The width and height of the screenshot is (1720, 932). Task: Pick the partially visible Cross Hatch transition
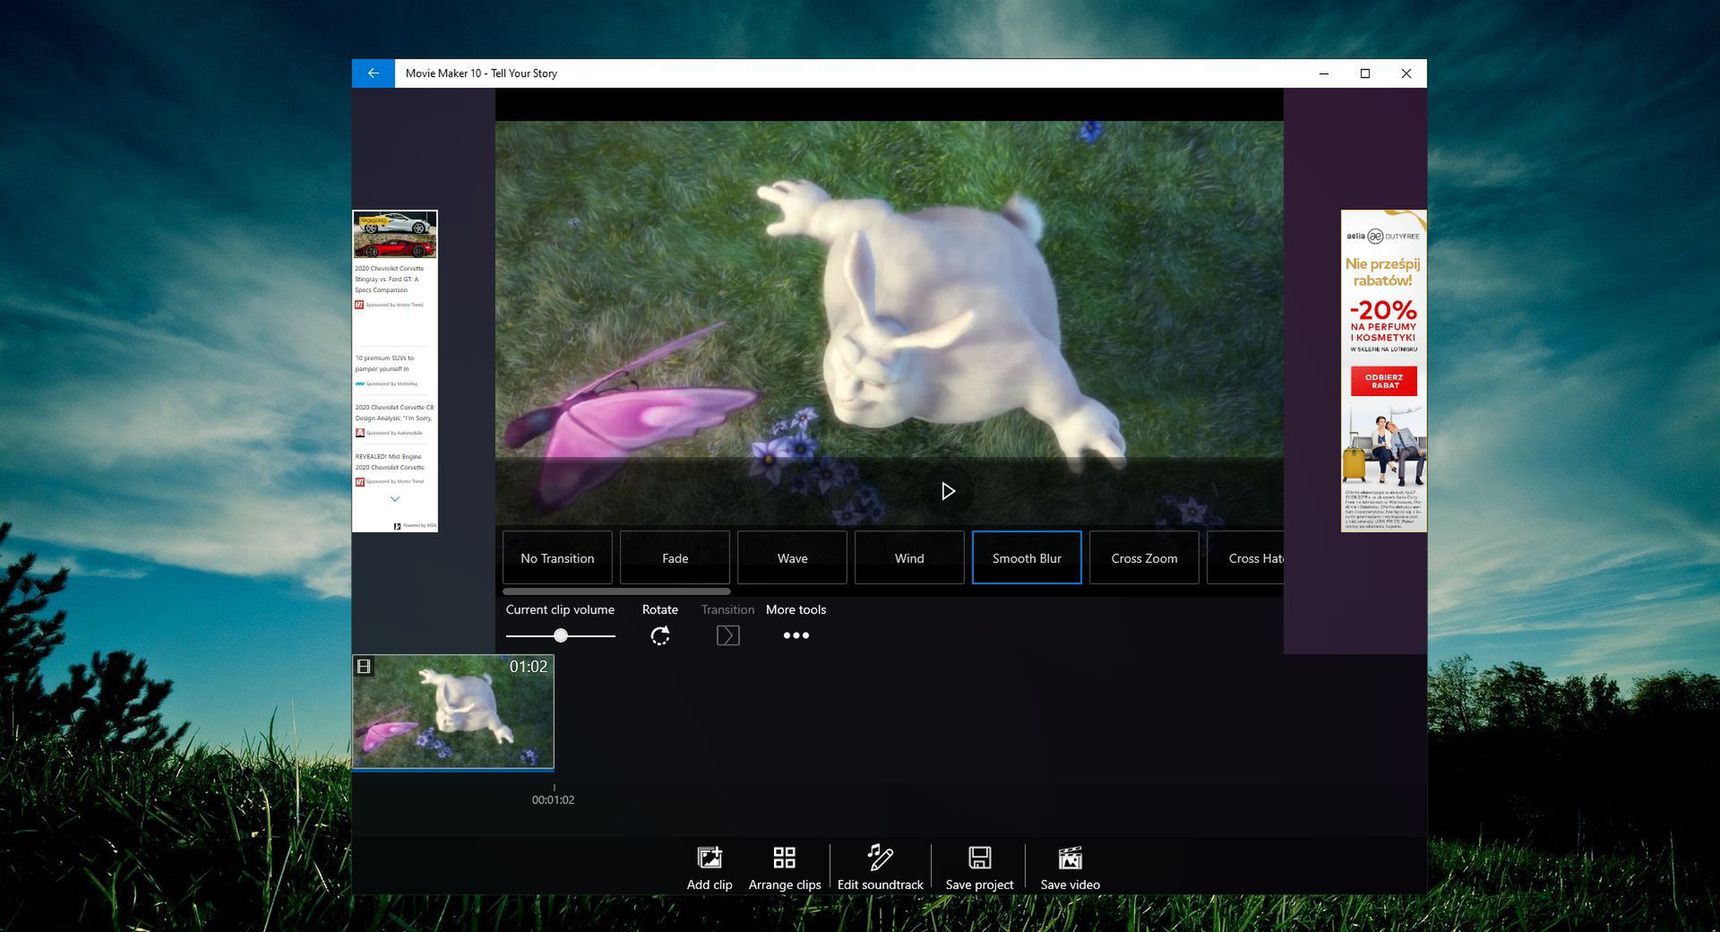[x=1246, y=558]
